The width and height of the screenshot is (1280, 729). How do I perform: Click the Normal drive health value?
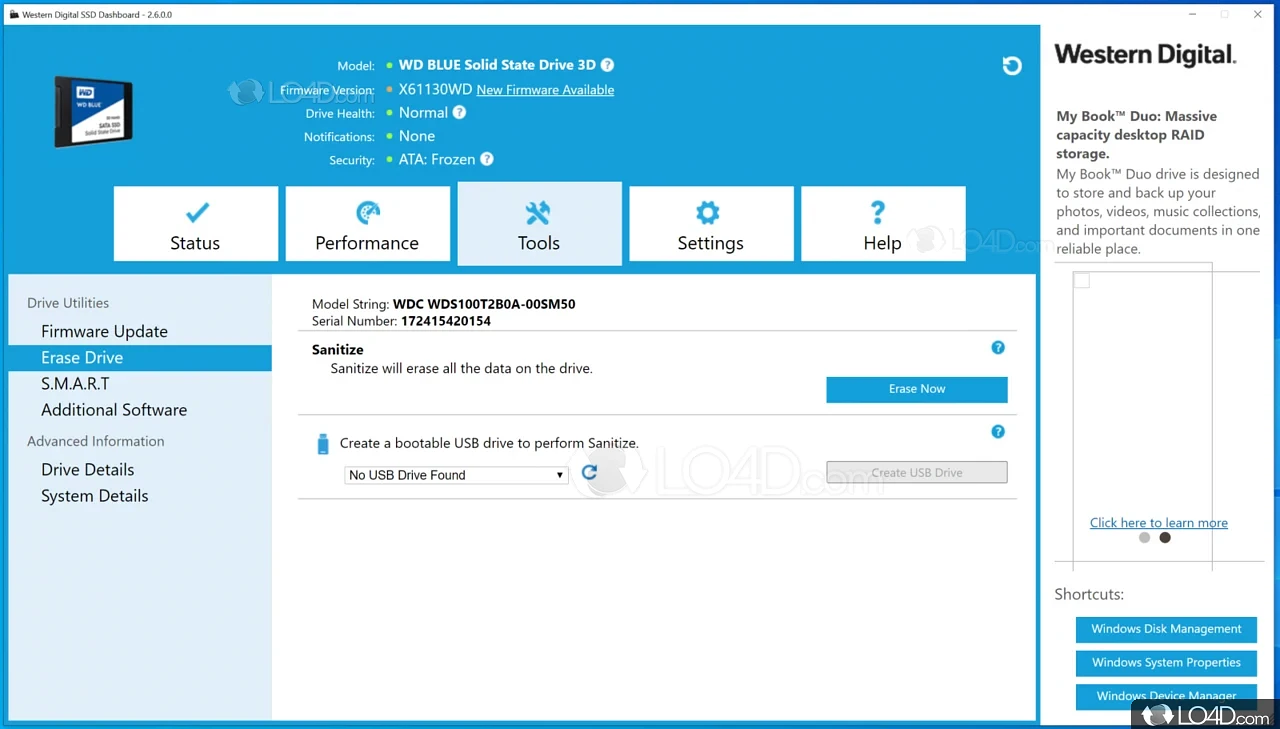click(x=423, y=113)
